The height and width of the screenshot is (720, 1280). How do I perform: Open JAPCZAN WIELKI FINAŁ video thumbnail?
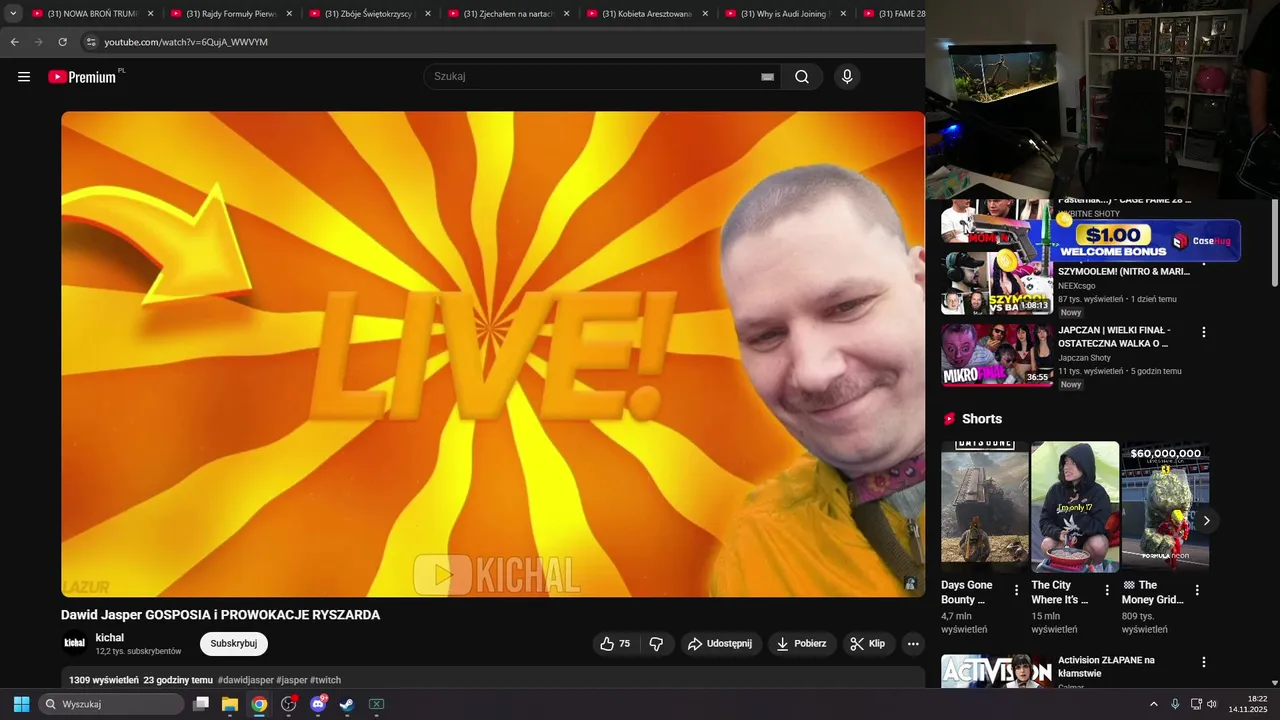pyautogui.click(x=996, y=355)
